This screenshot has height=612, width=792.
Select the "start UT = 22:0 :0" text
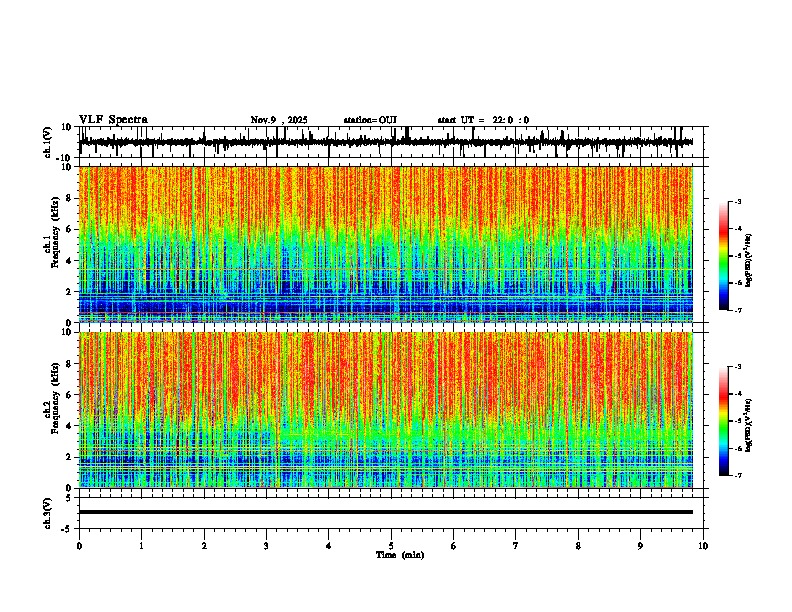[483, 120]
